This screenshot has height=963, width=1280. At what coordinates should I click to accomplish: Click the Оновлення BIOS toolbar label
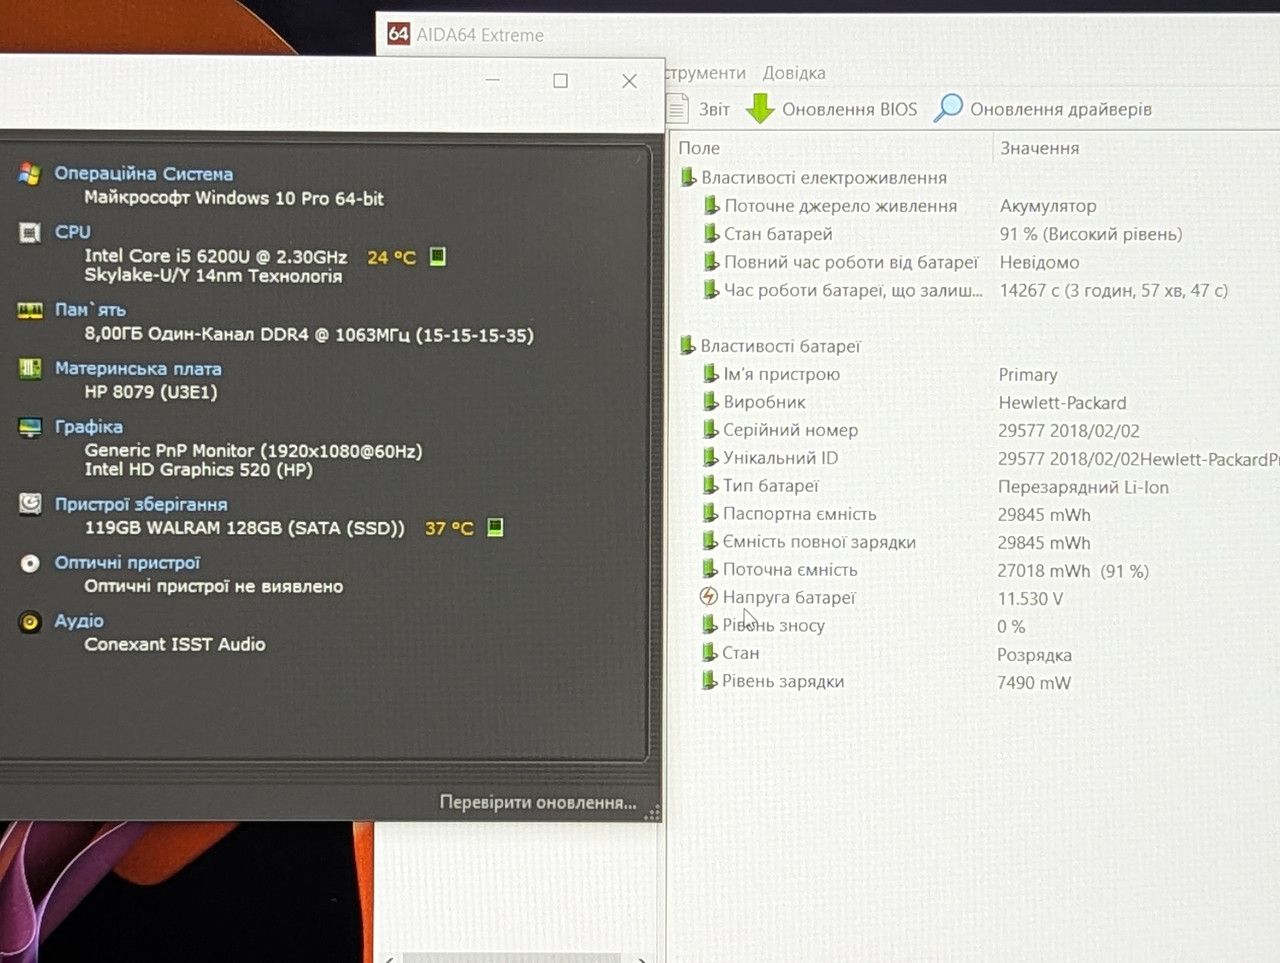pos(849,109)
